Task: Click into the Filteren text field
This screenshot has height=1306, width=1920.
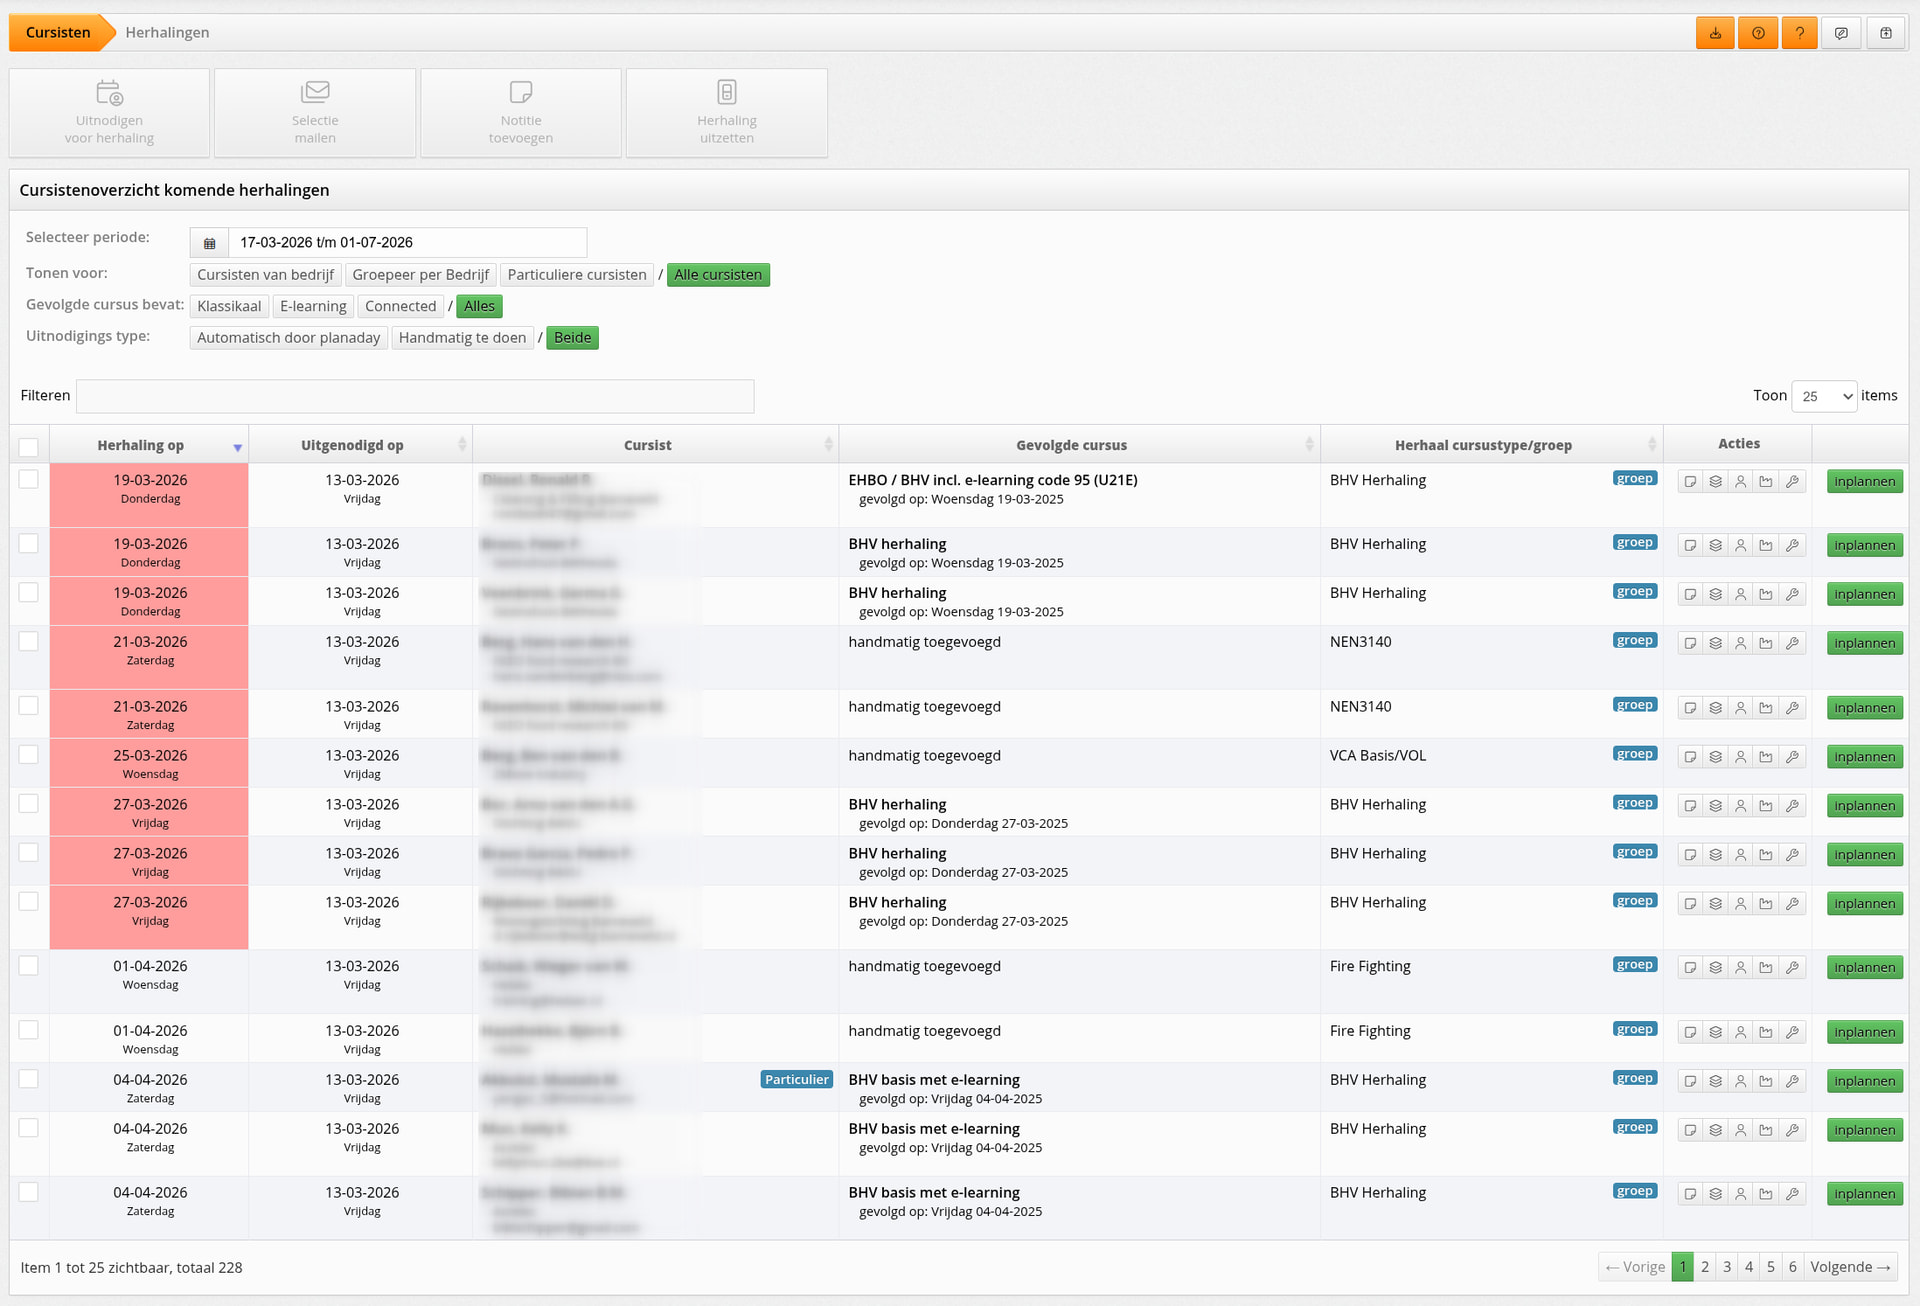Action: click(x=415, y=396)
